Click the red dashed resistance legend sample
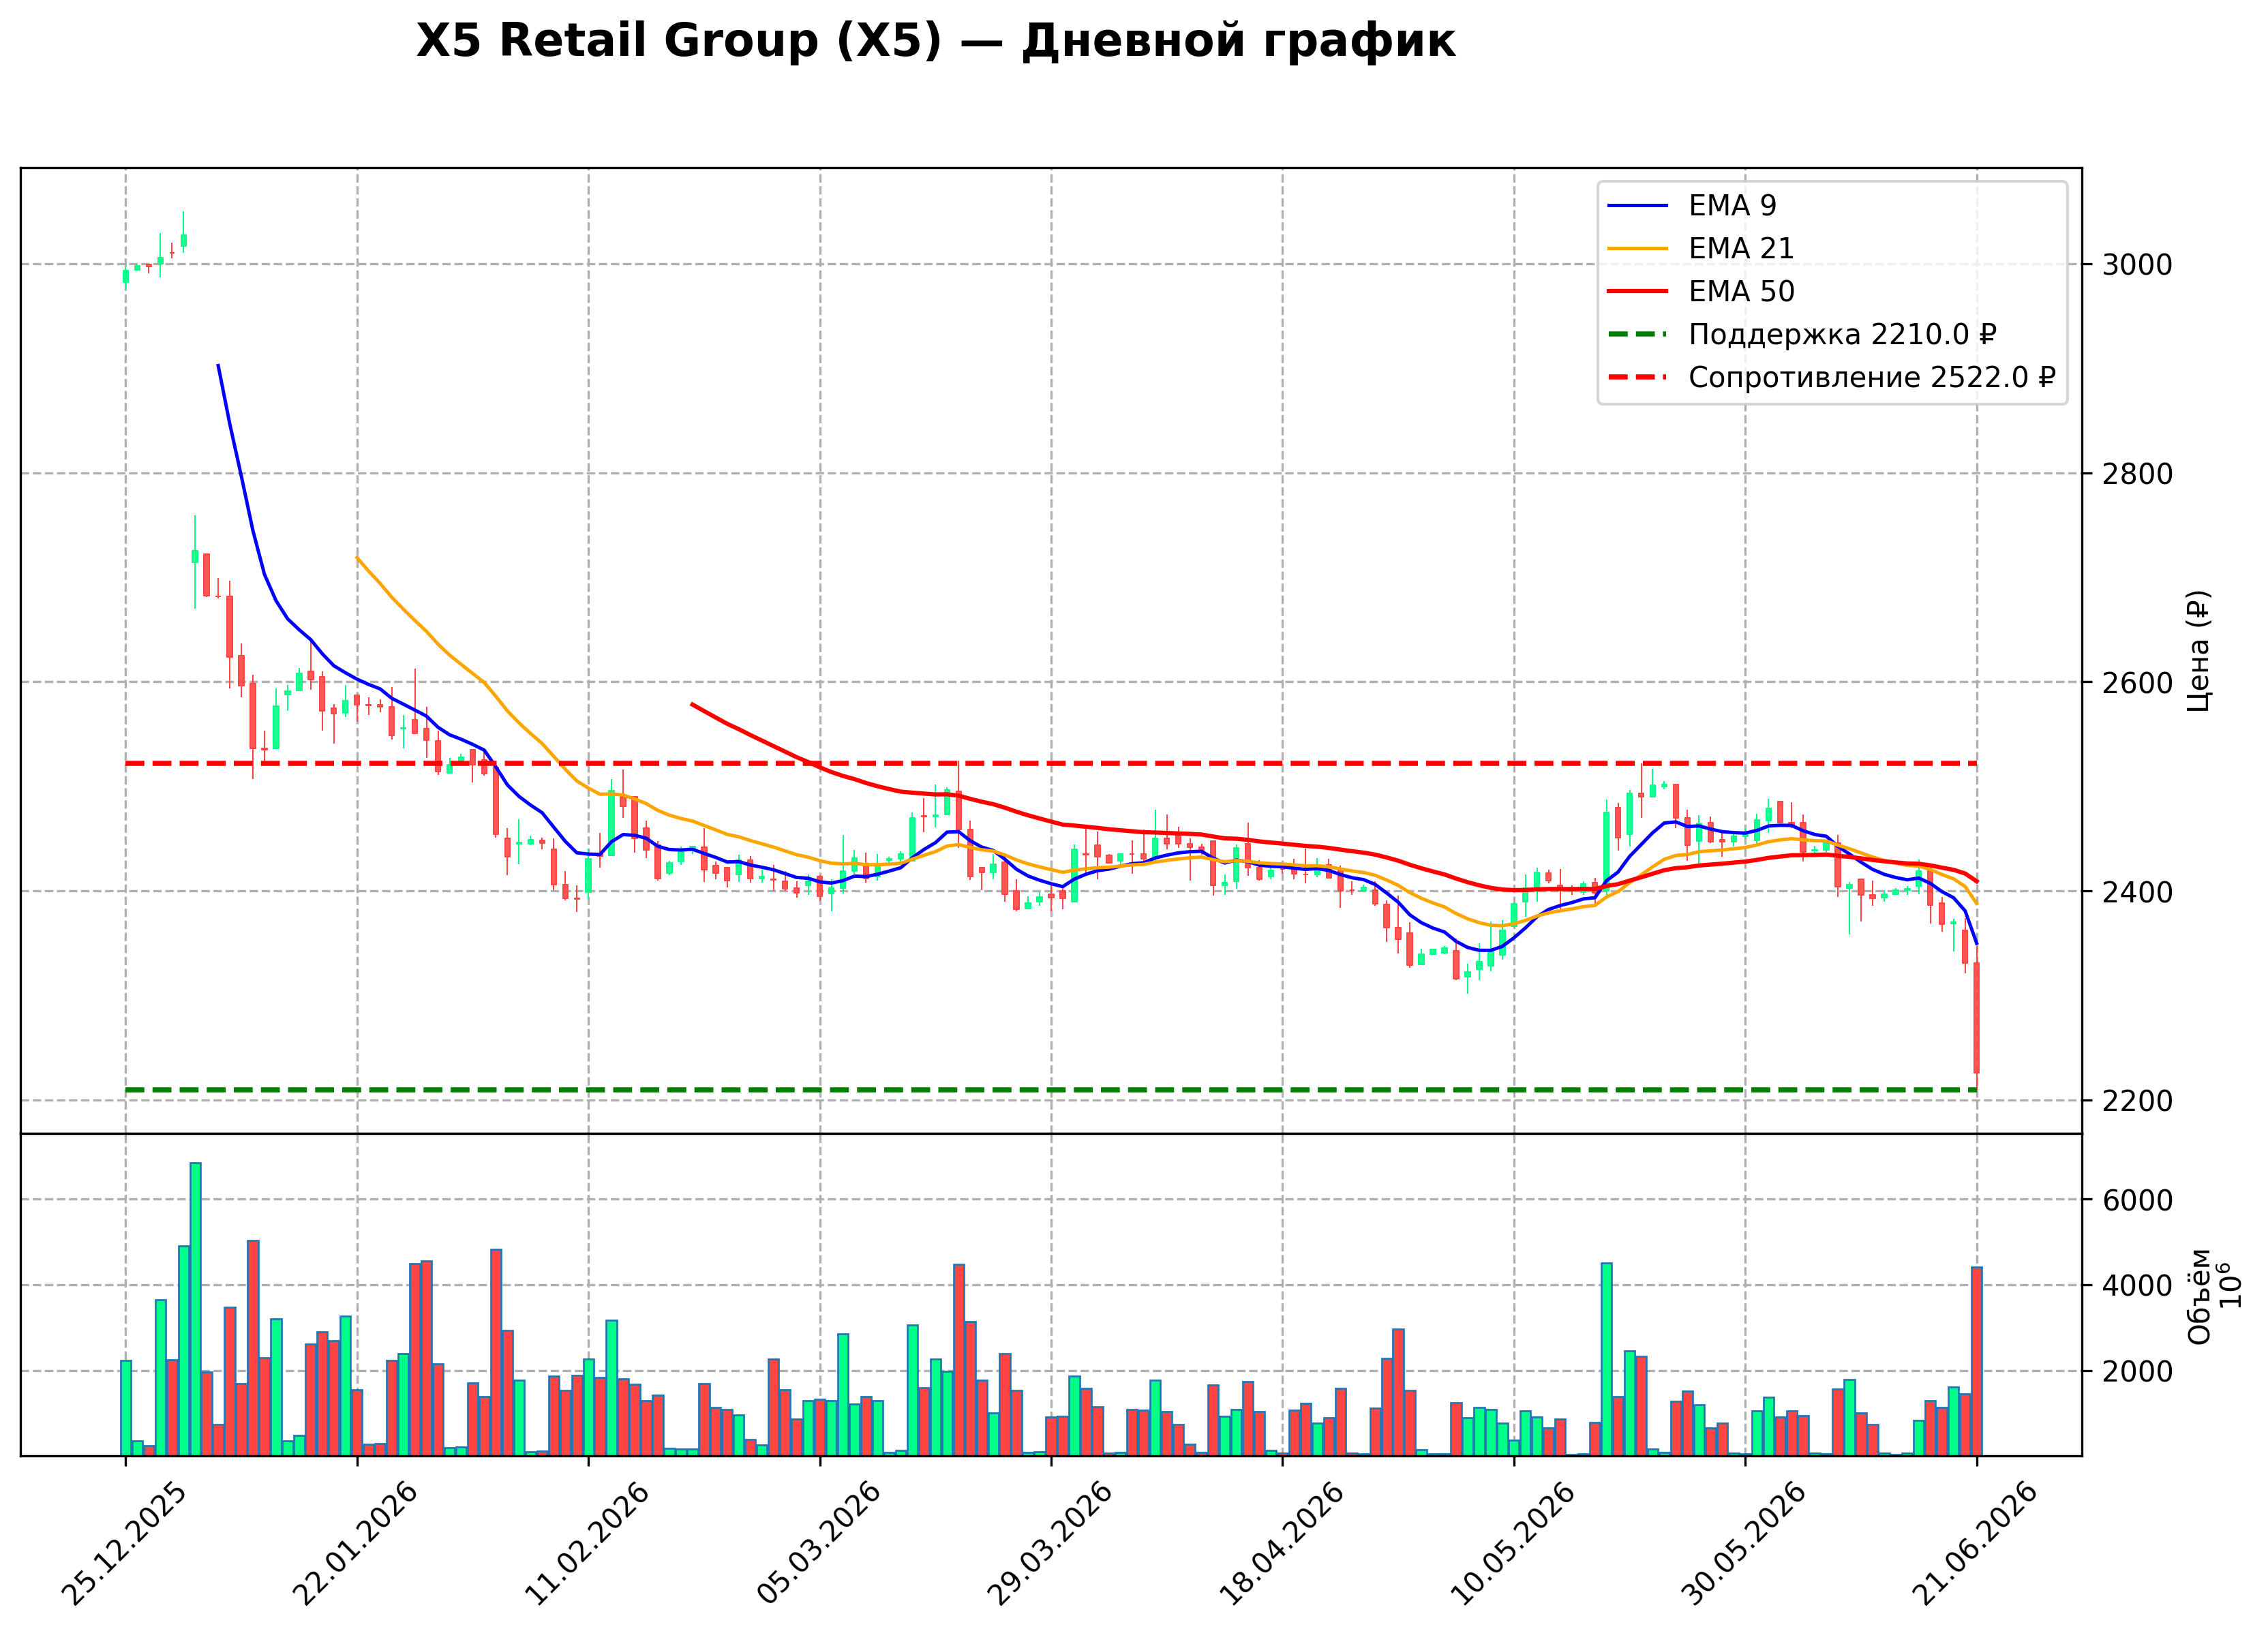The image size is (2268, 1631). (x=1638, y=377)
